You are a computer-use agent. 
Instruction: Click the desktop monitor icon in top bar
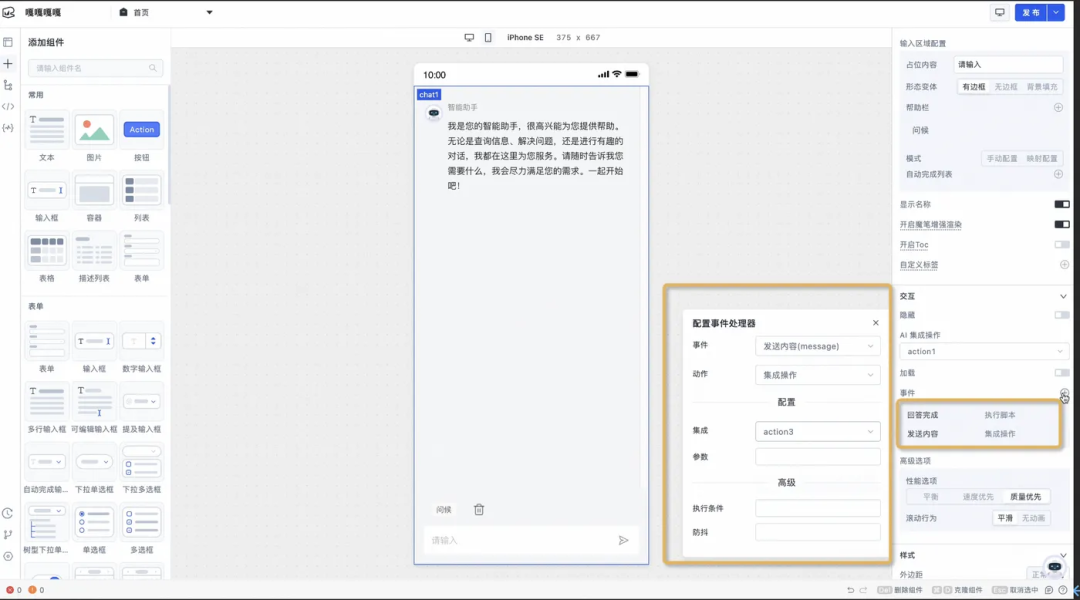(1000, 11)
